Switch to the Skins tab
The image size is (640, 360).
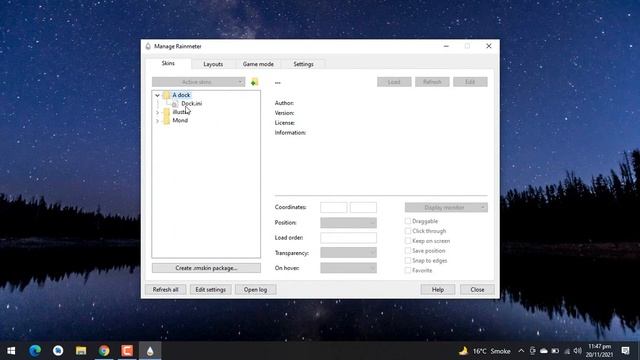(x=168, y=63)
